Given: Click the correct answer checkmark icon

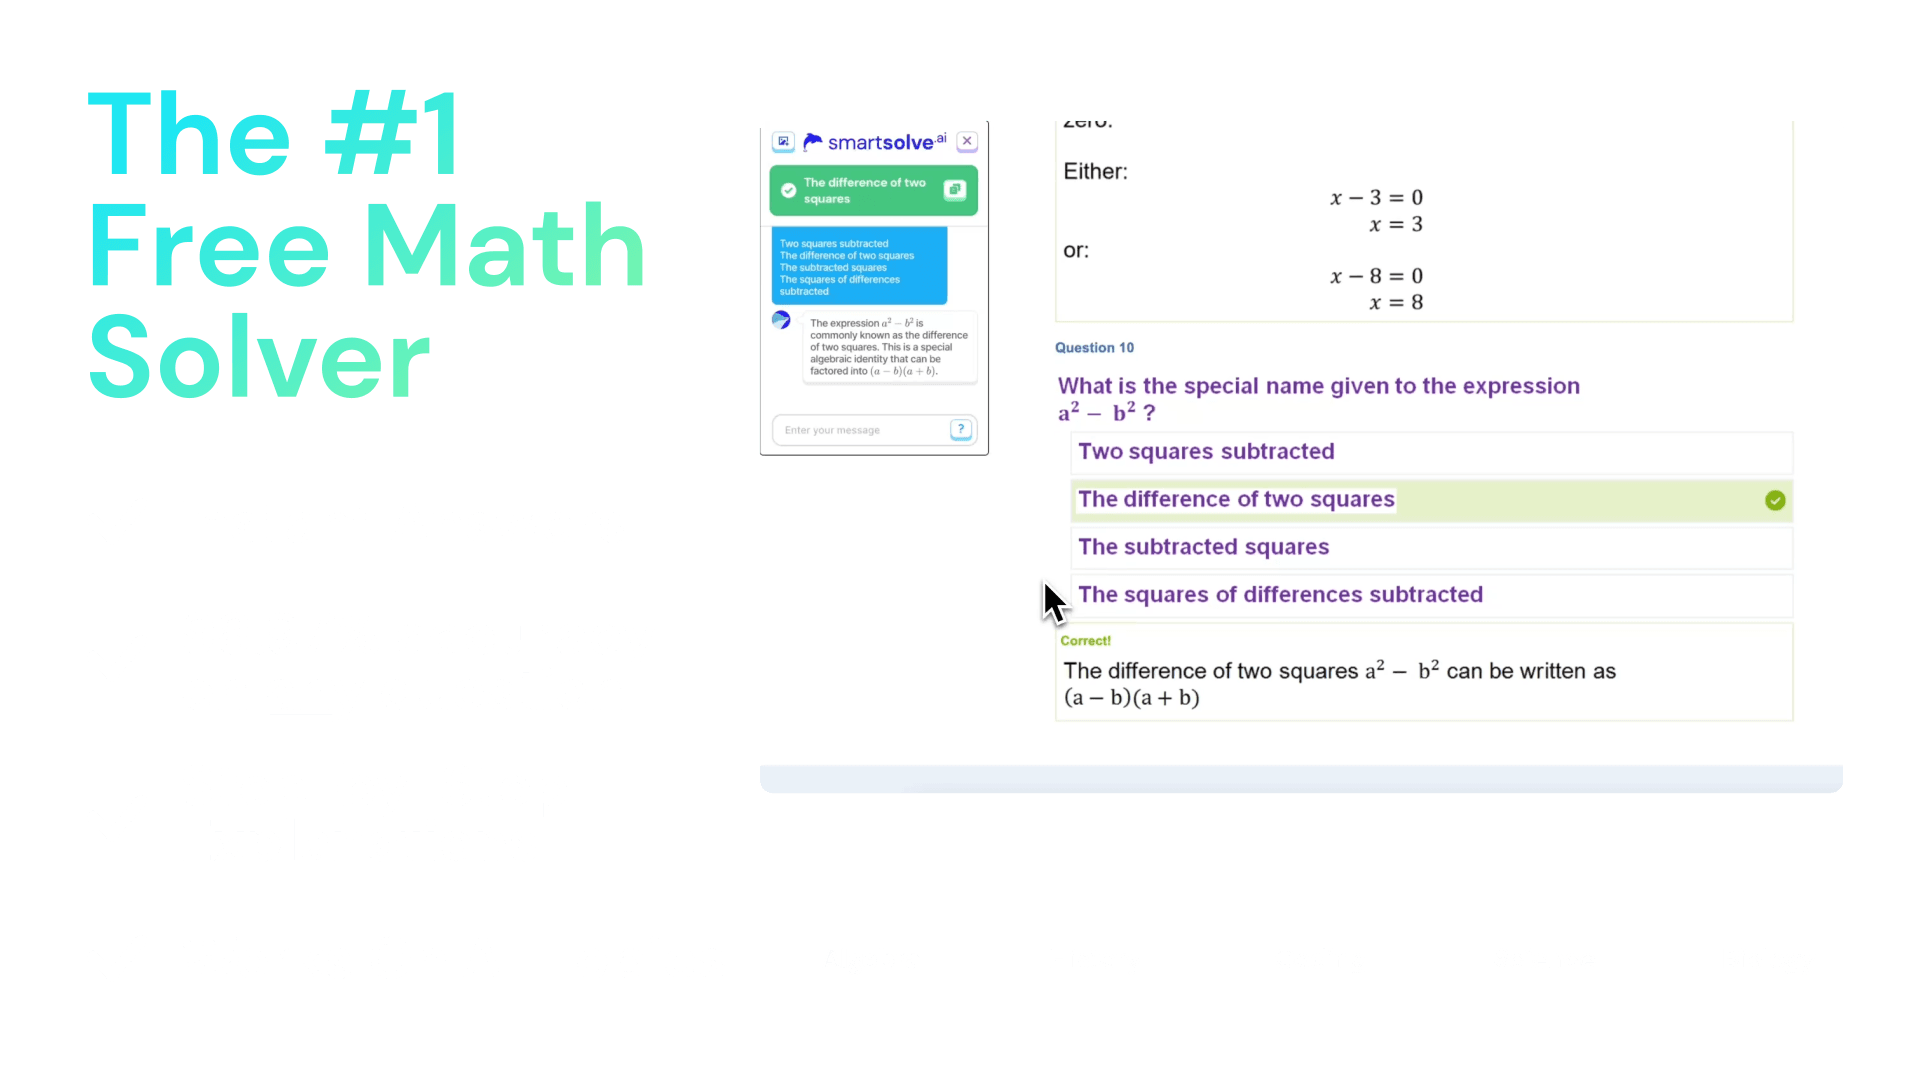Looking at the screenshot, I should pyautogui.click(x=1776, y=498).
